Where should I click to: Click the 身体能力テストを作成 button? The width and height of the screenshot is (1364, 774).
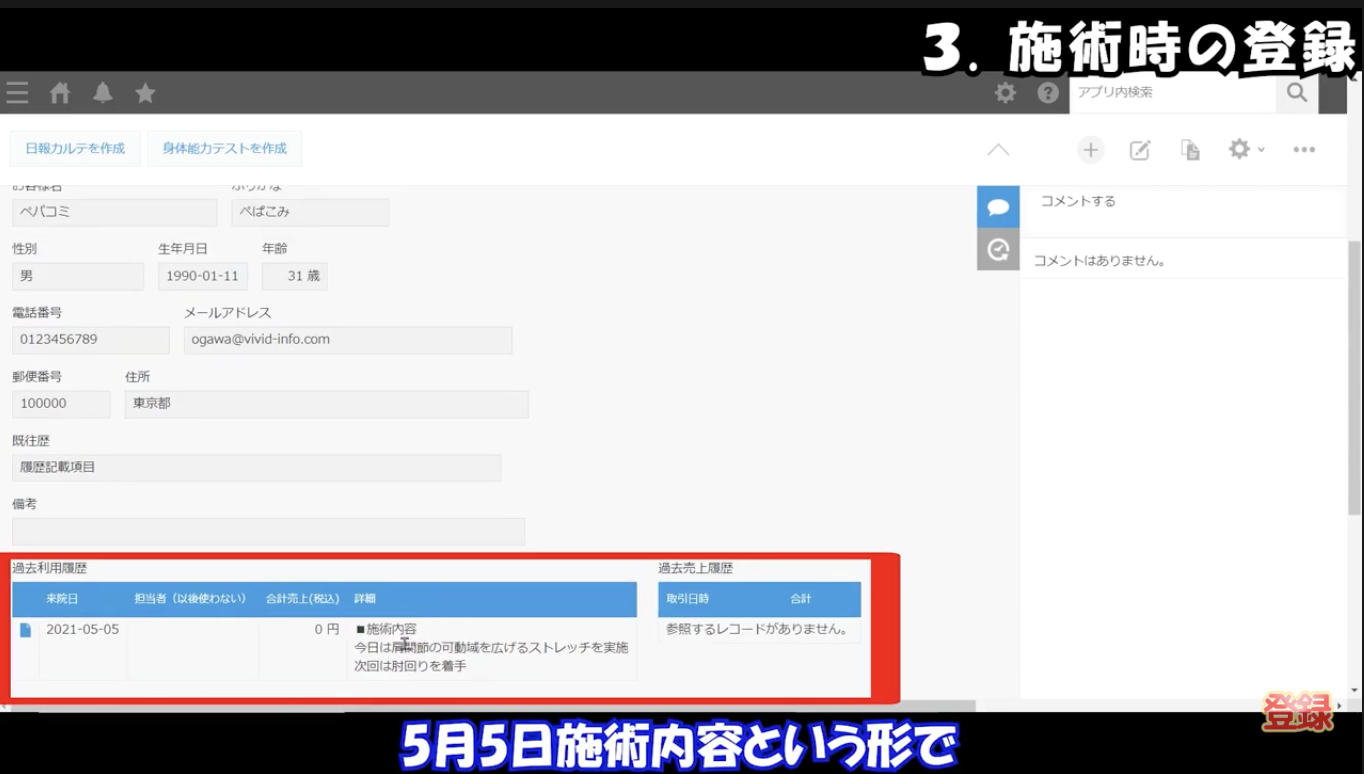[x=224, y=148]
